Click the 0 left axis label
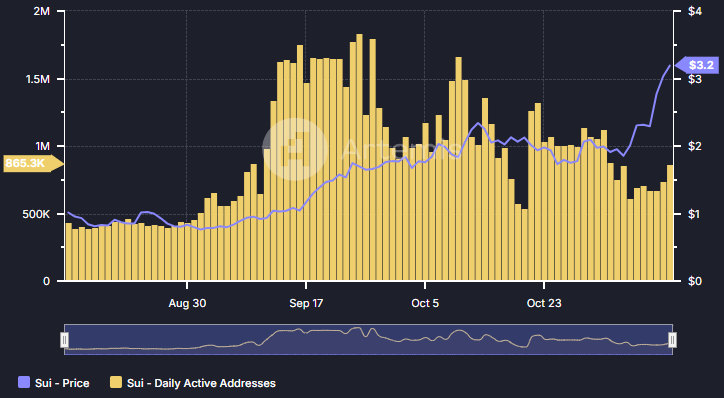The image size is (724, 398). click(46, 281)
